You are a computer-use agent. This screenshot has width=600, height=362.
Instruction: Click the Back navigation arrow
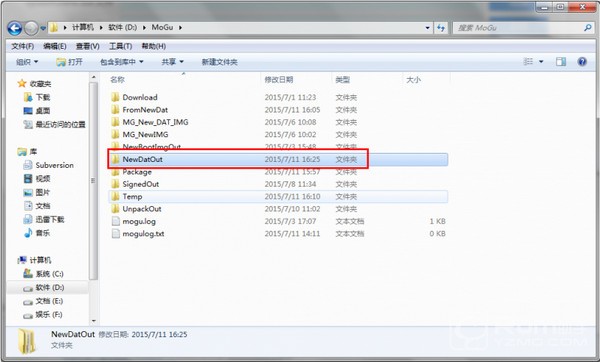(15, 28)
